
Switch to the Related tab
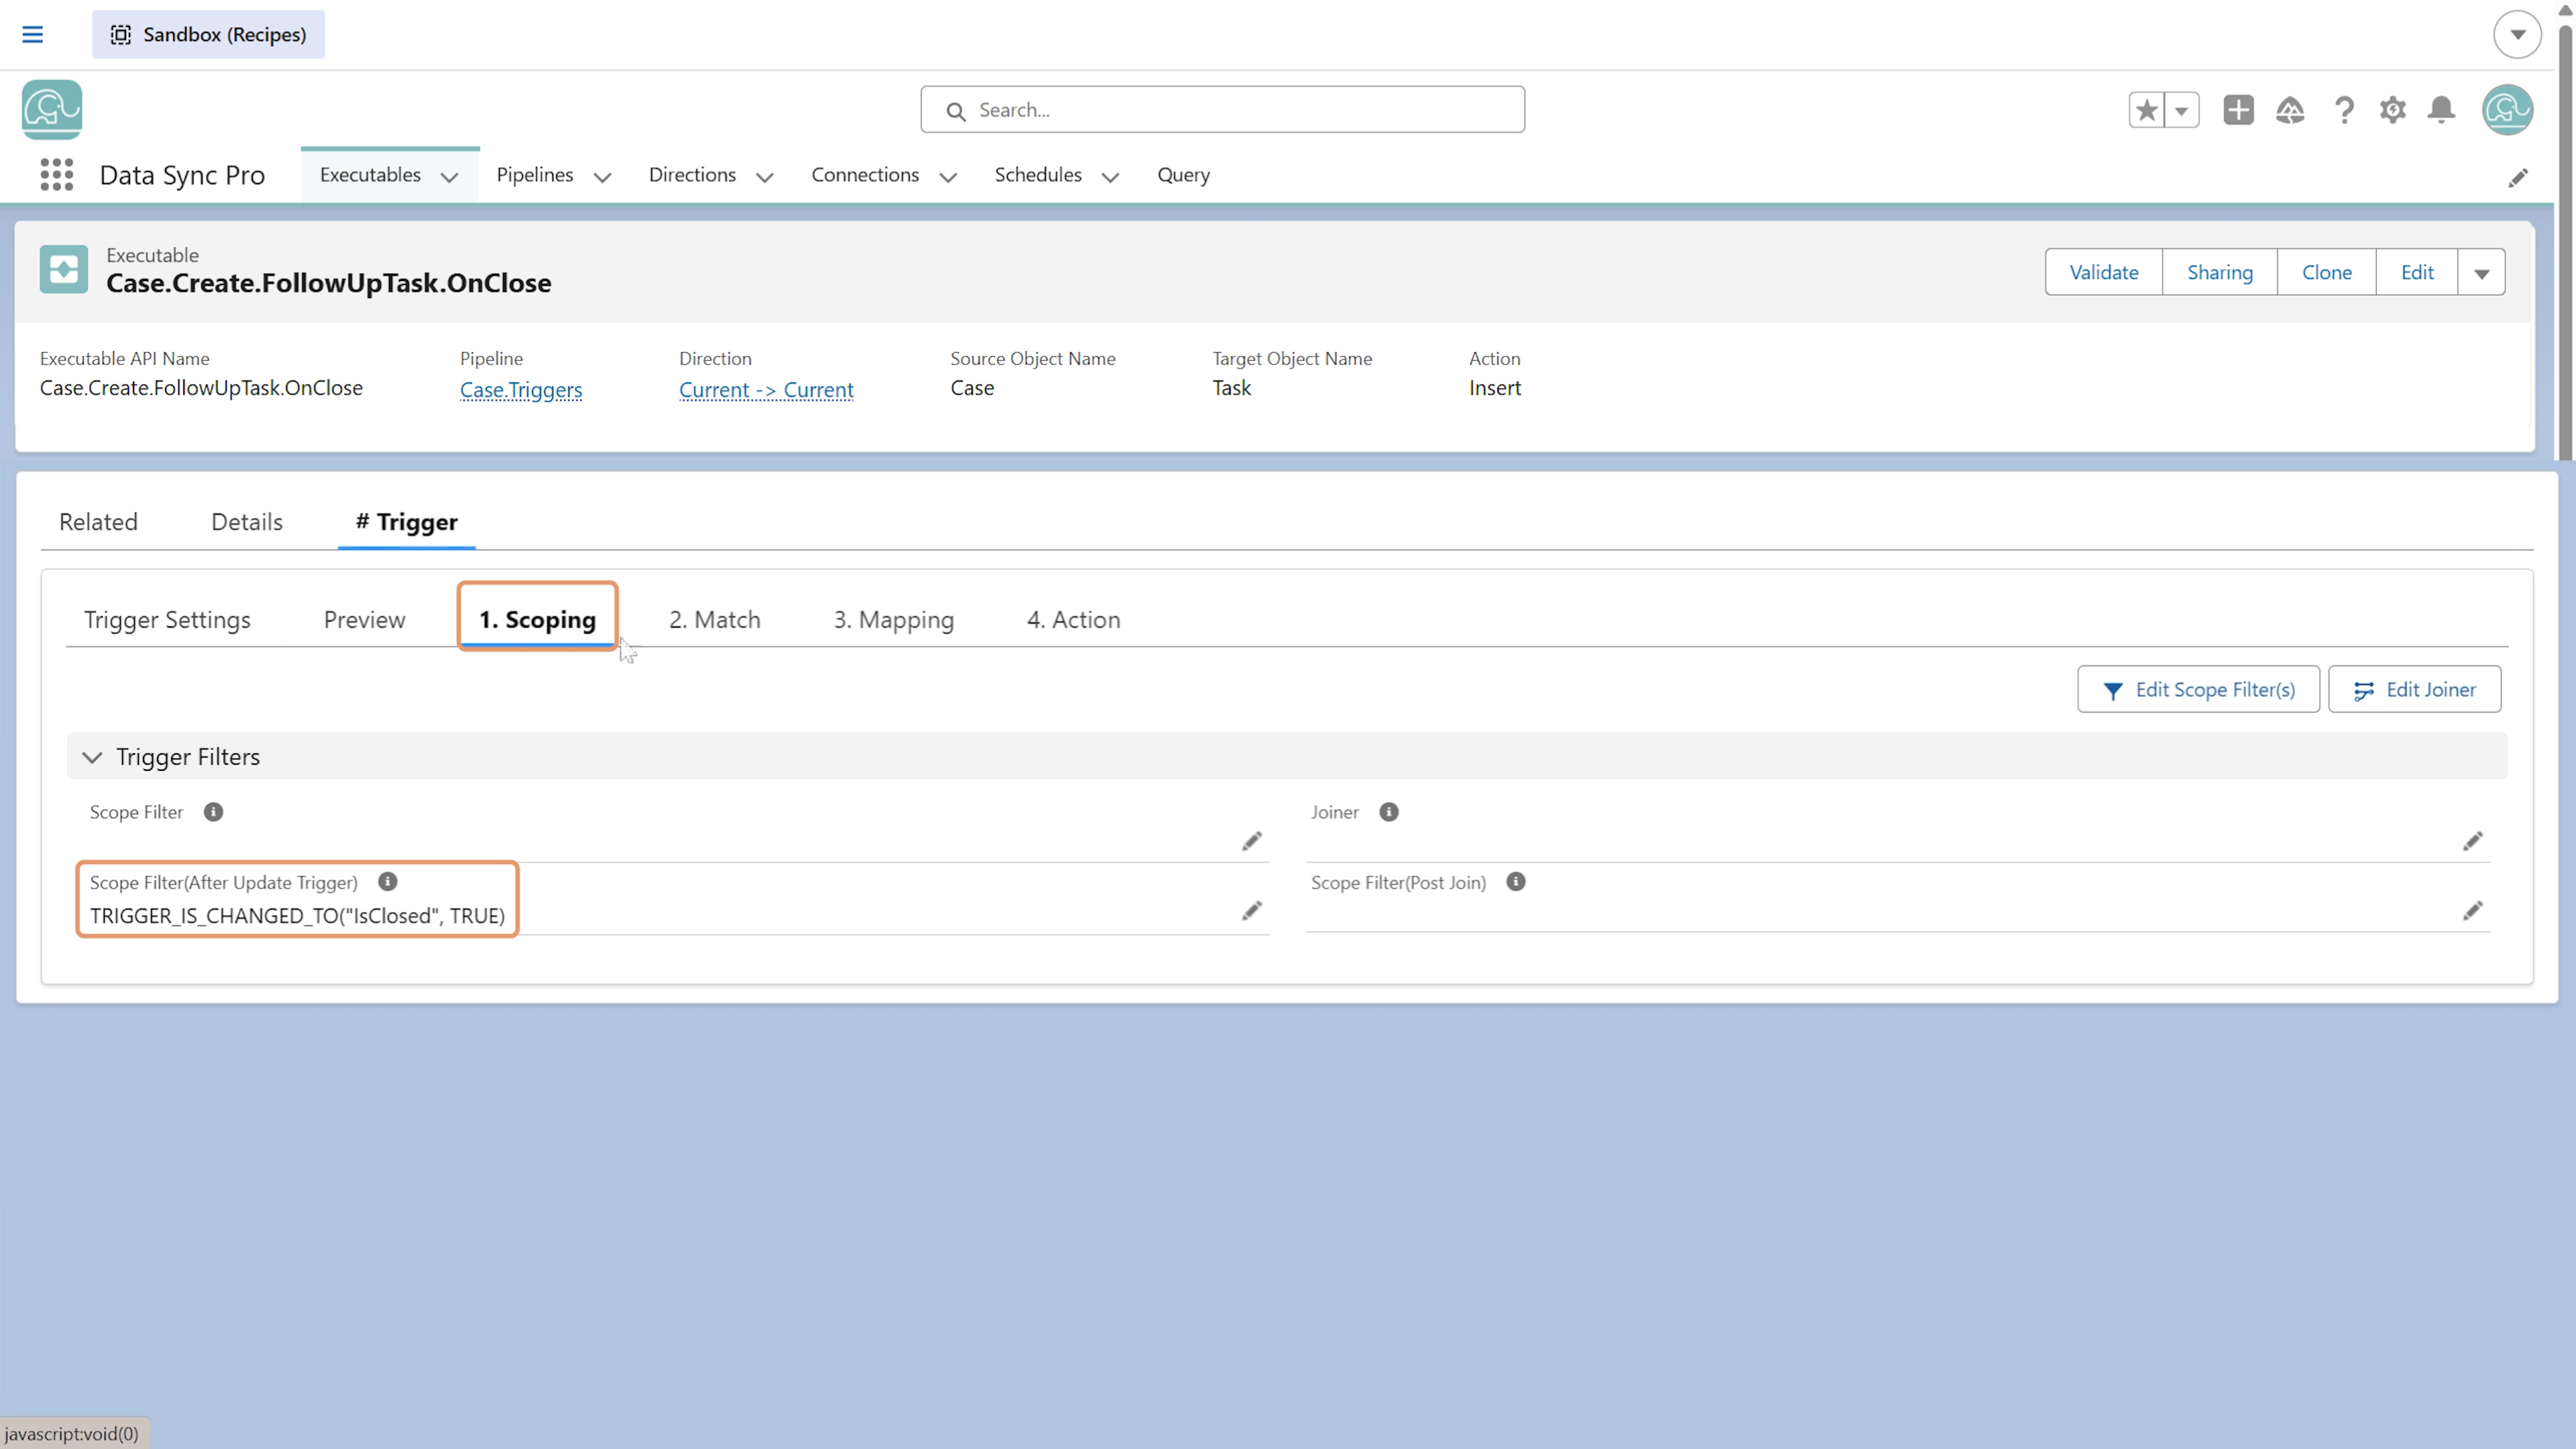(98, 522)
